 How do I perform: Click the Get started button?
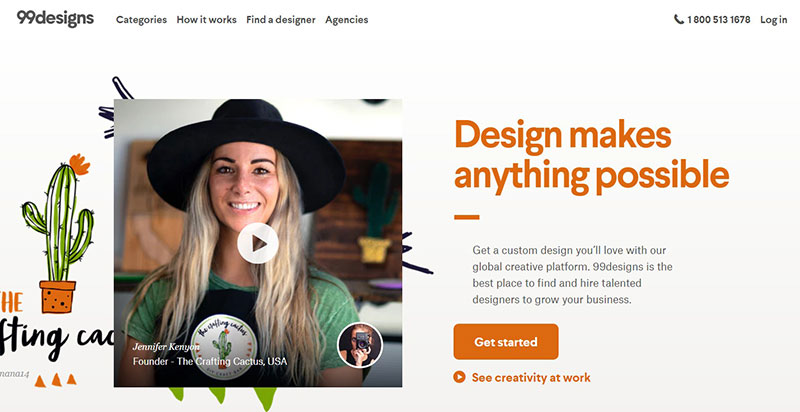pyautogui.click(x=506, y=342)
